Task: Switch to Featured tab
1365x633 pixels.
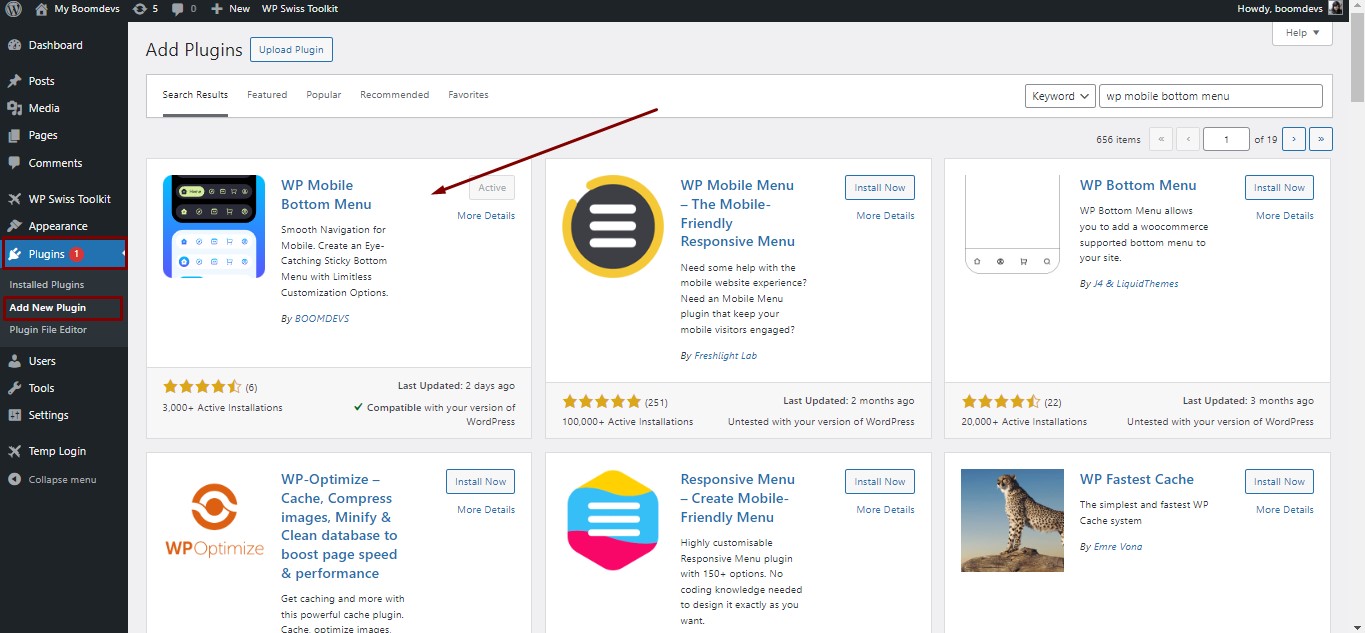Action: click(267, 95)
